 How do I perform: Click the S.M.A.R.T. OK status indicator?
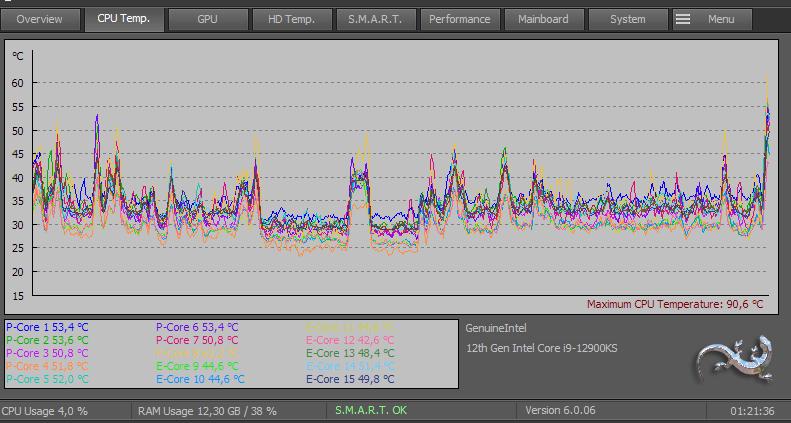click(370, 411)
